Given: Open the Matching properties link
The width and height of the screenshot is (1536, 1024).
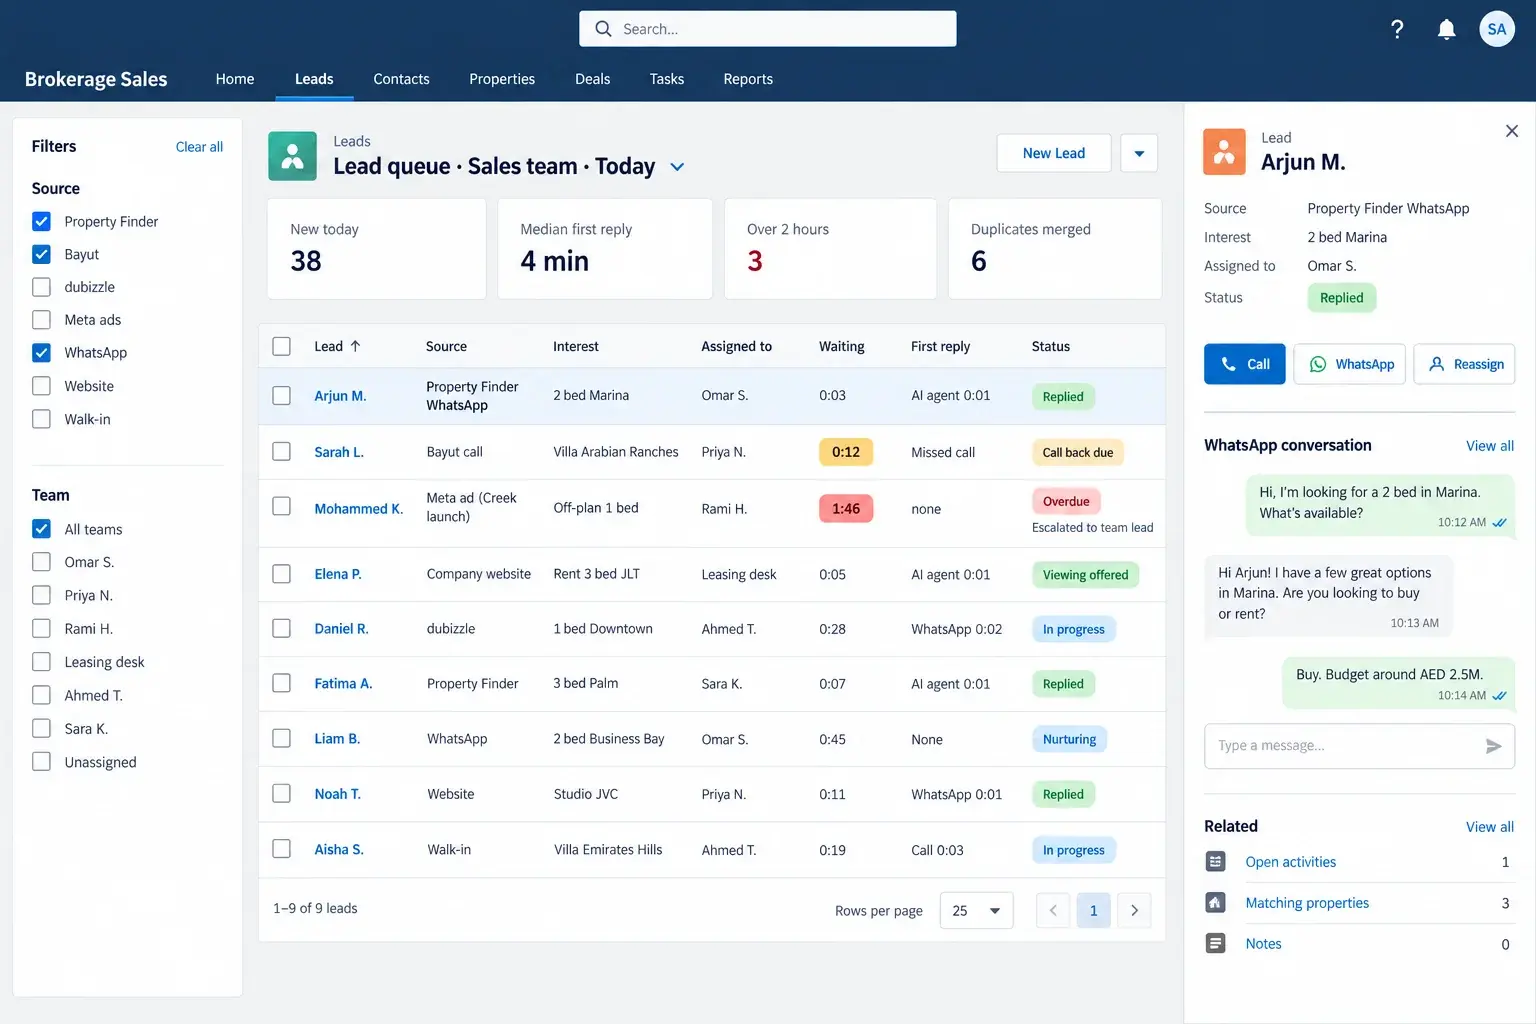Looking at the screenshot, I should click(1307, 903).
